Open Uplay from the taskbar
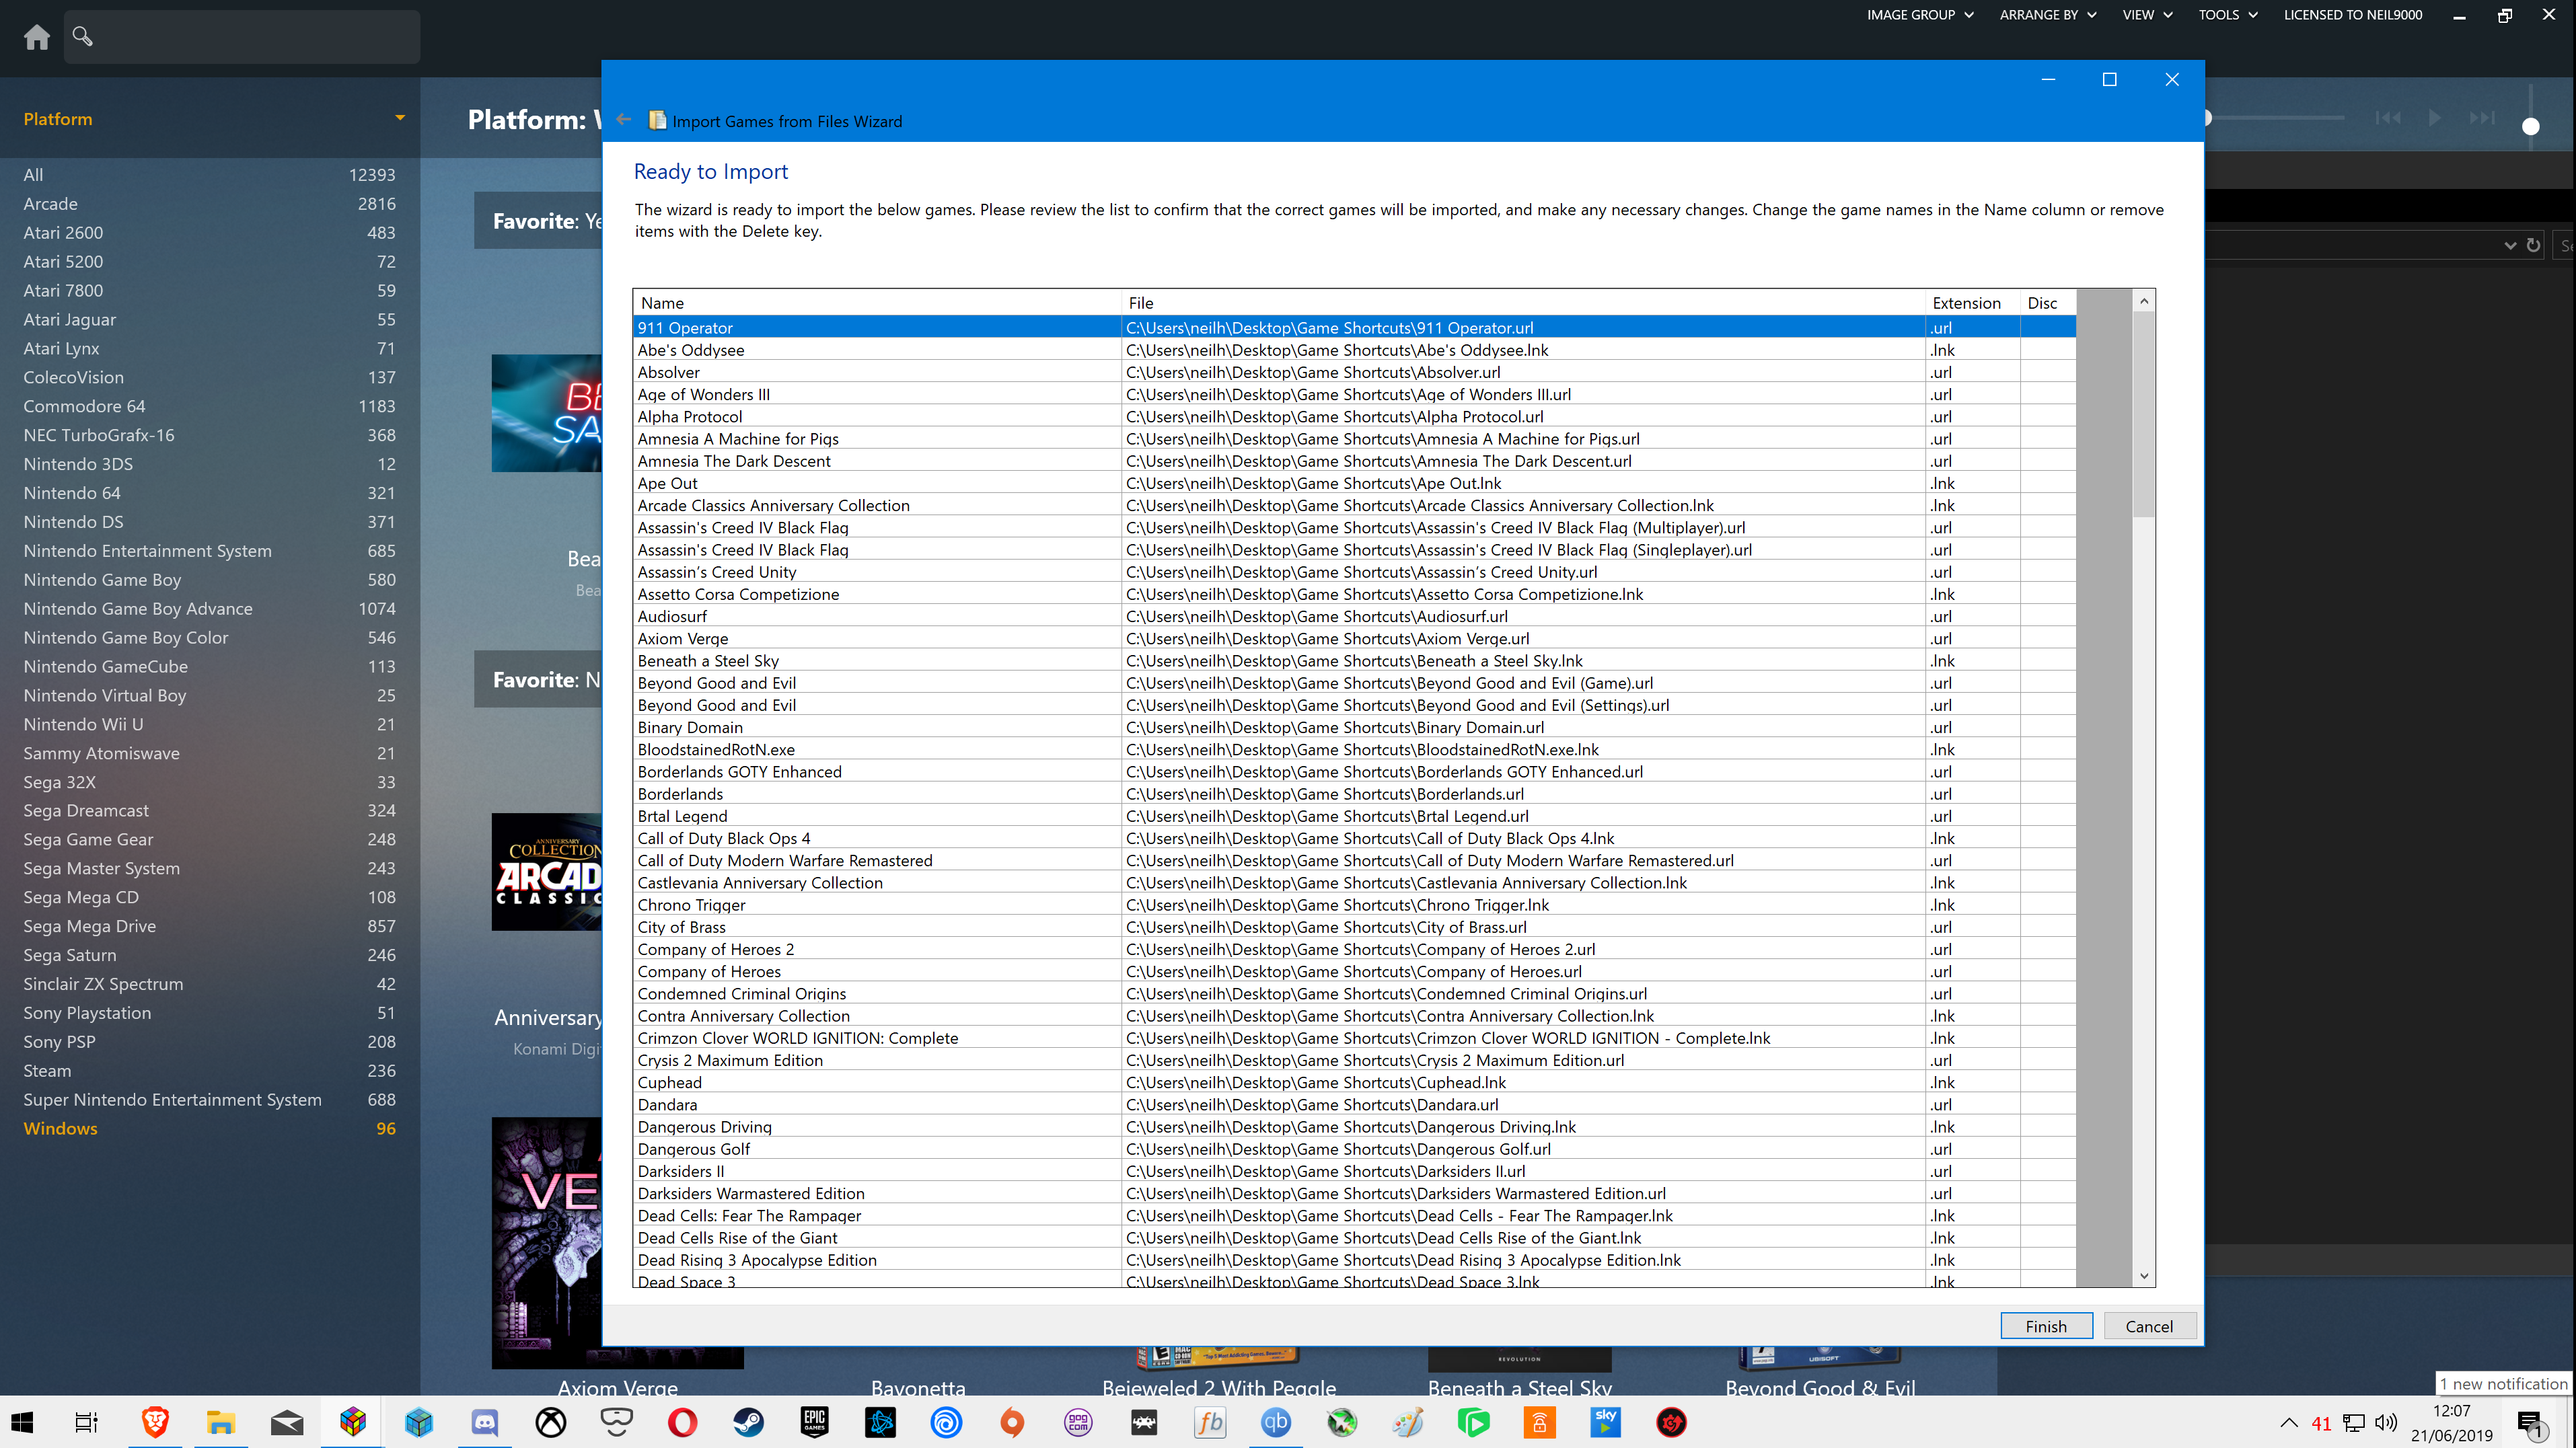 (x=947, y=1421)
